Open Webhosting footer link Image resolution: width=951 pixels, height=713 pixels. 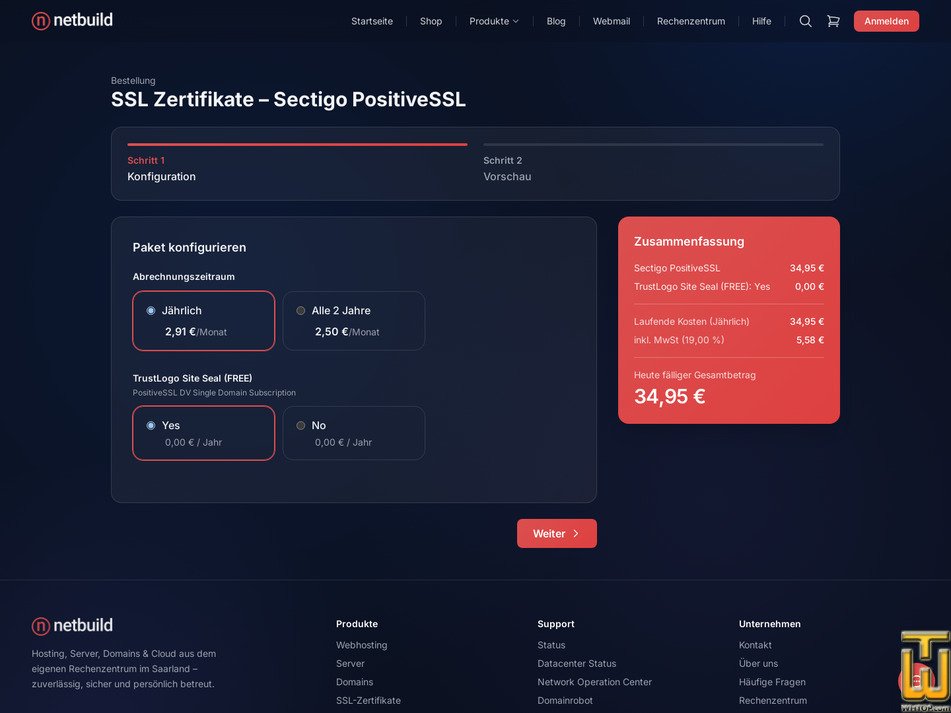[361, 645]
